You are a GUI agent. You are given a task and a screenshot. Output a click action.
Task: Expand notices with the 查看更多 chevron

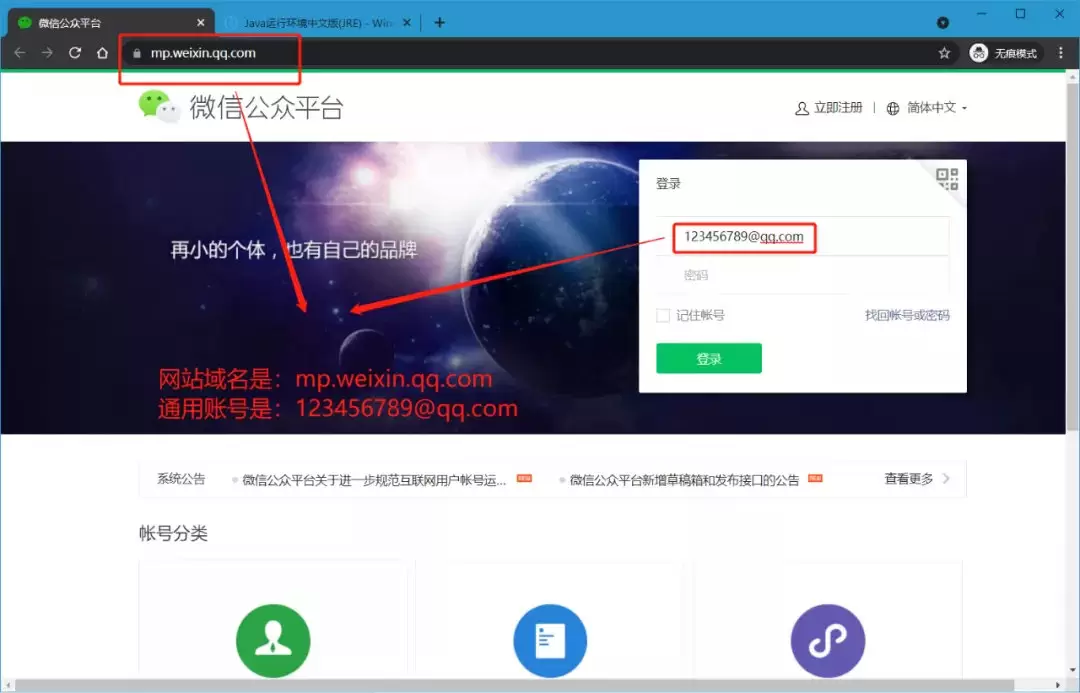pos(946,479)
